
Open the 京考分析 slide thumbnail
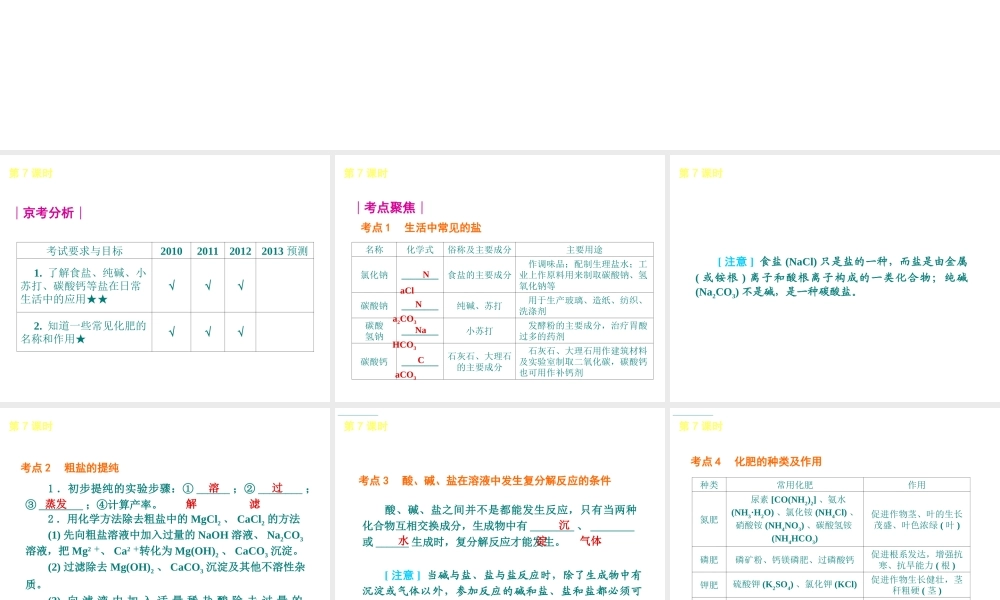(x=165, y=278)
